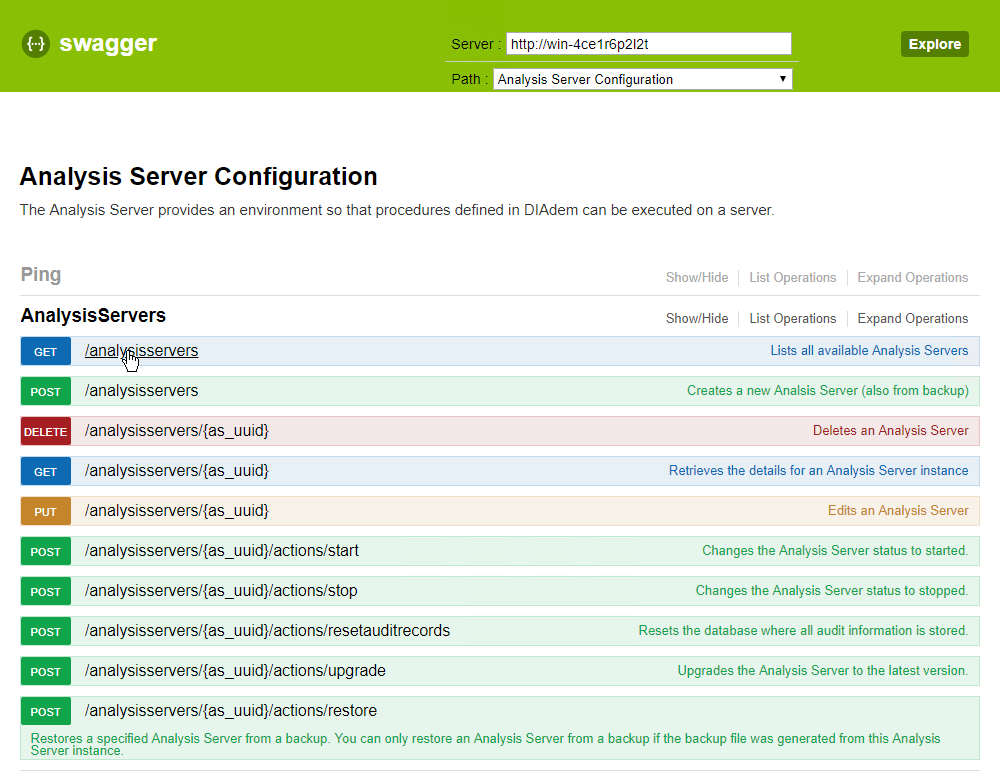Expand Operations for the Ping section
The height and width of the screenshot is (771, 1000).
912,278
